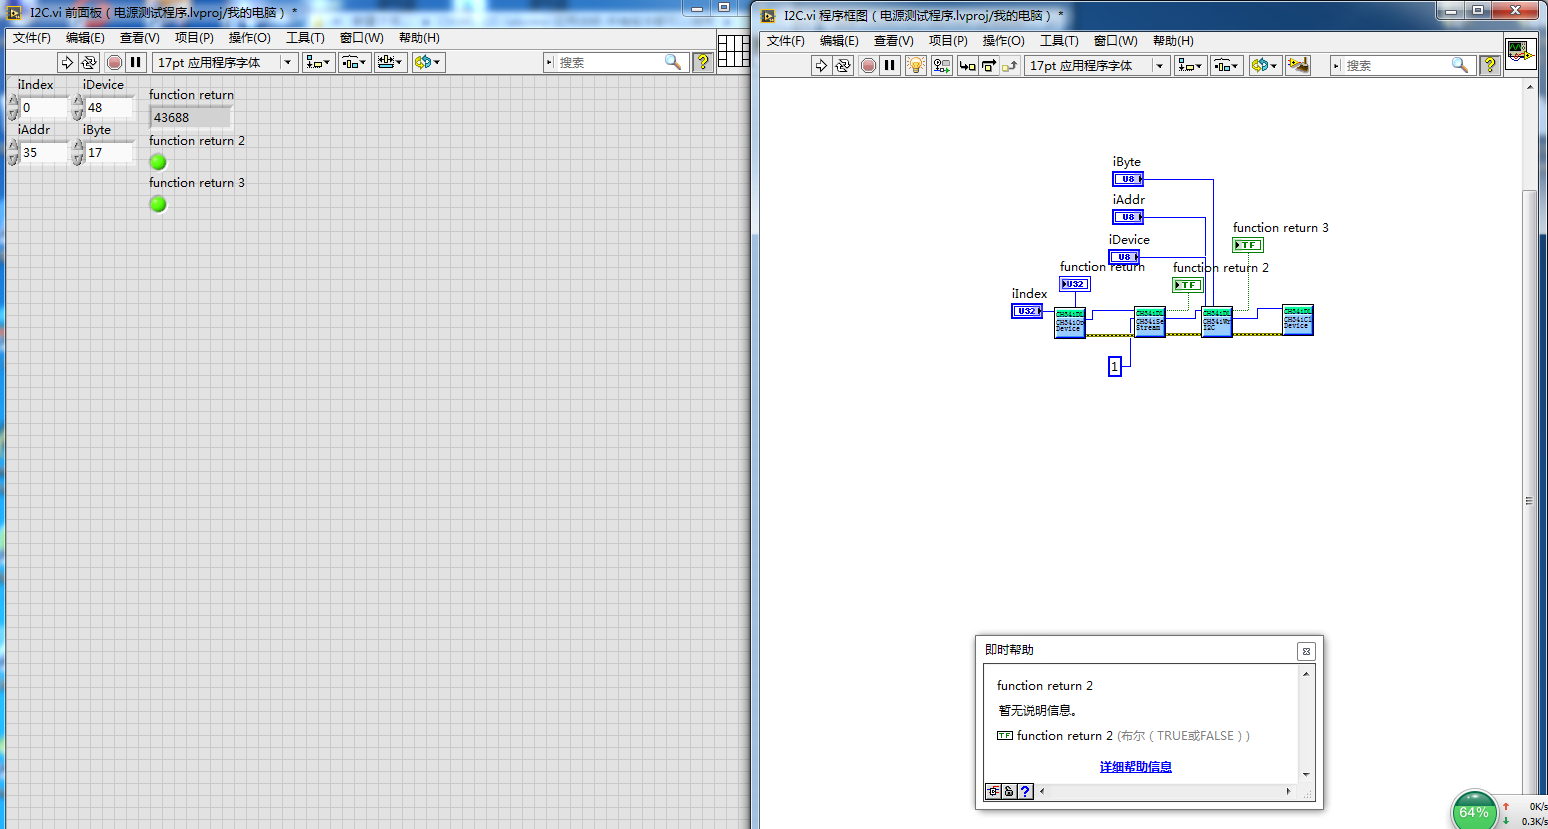
Task: Open Reorder menu on block diagram toolbar
Action: tap(1264, 65)
